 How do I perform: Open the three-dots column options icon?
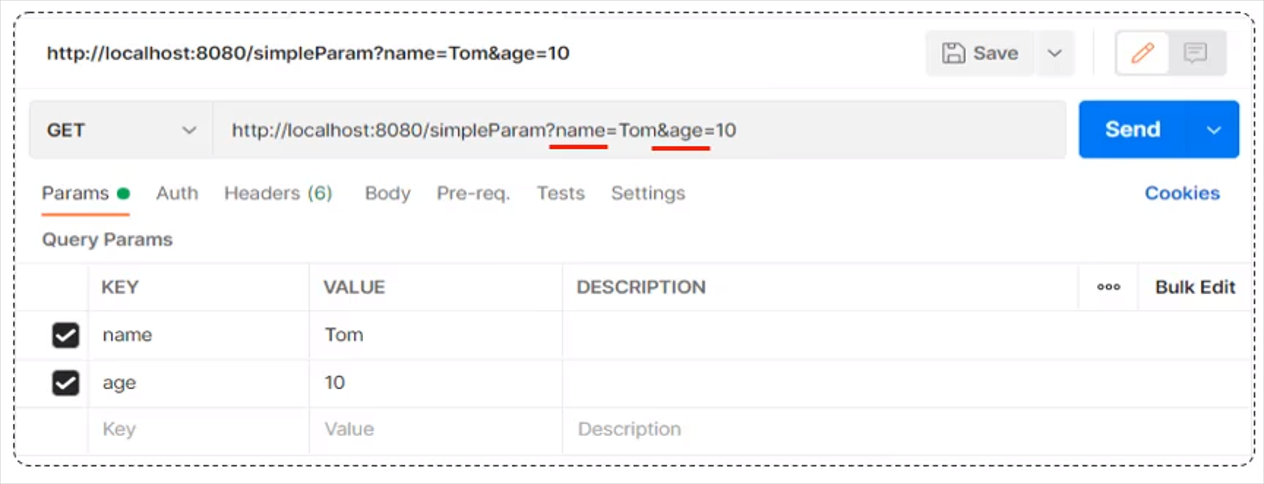1108,287
